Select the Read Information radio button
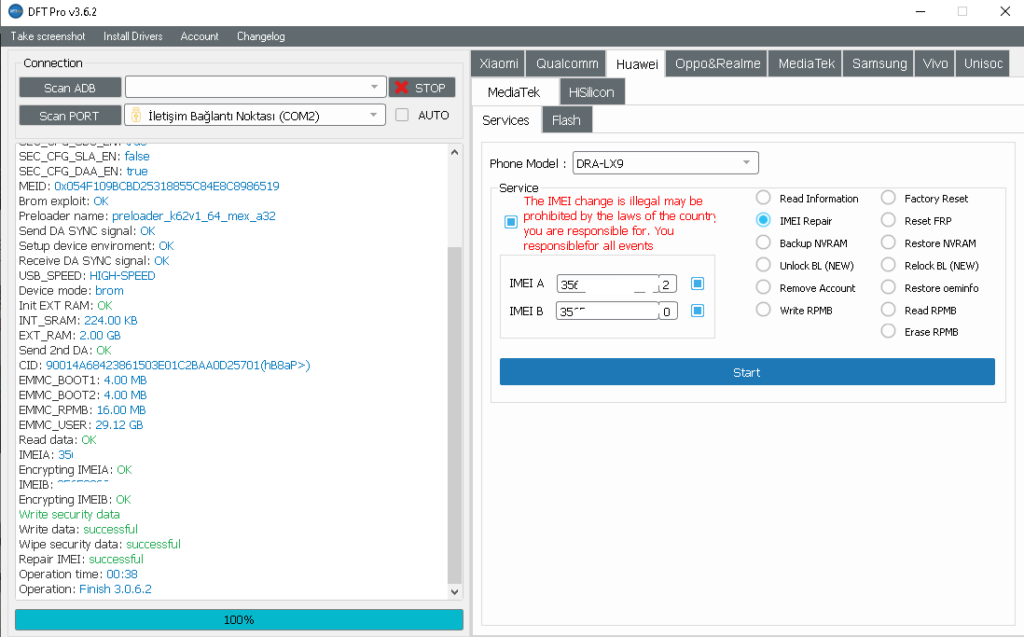Screen dimensions: 1024x637 tap(763, 198)
